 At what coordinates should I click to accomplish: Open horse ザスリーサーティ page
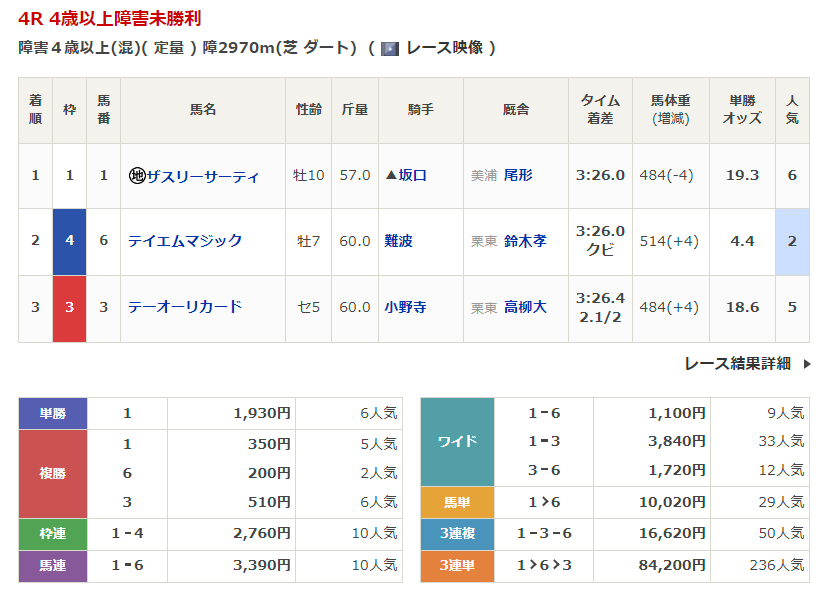tap(203, 176)
